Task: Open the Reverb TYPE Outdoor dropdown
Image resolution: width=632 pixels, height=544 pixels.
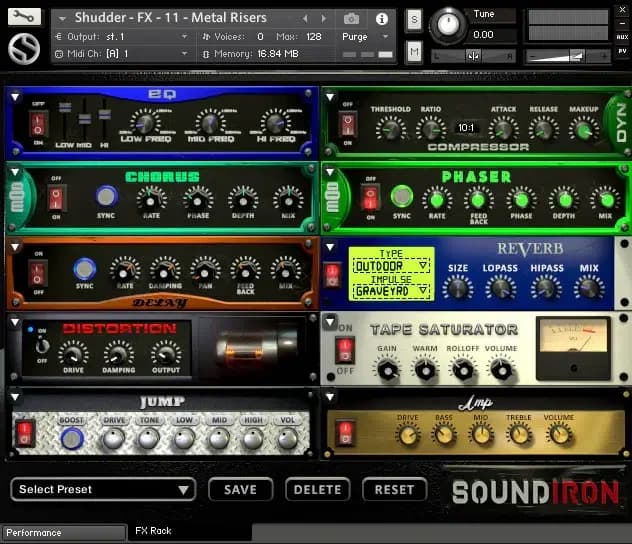Action: coord(391,265)
